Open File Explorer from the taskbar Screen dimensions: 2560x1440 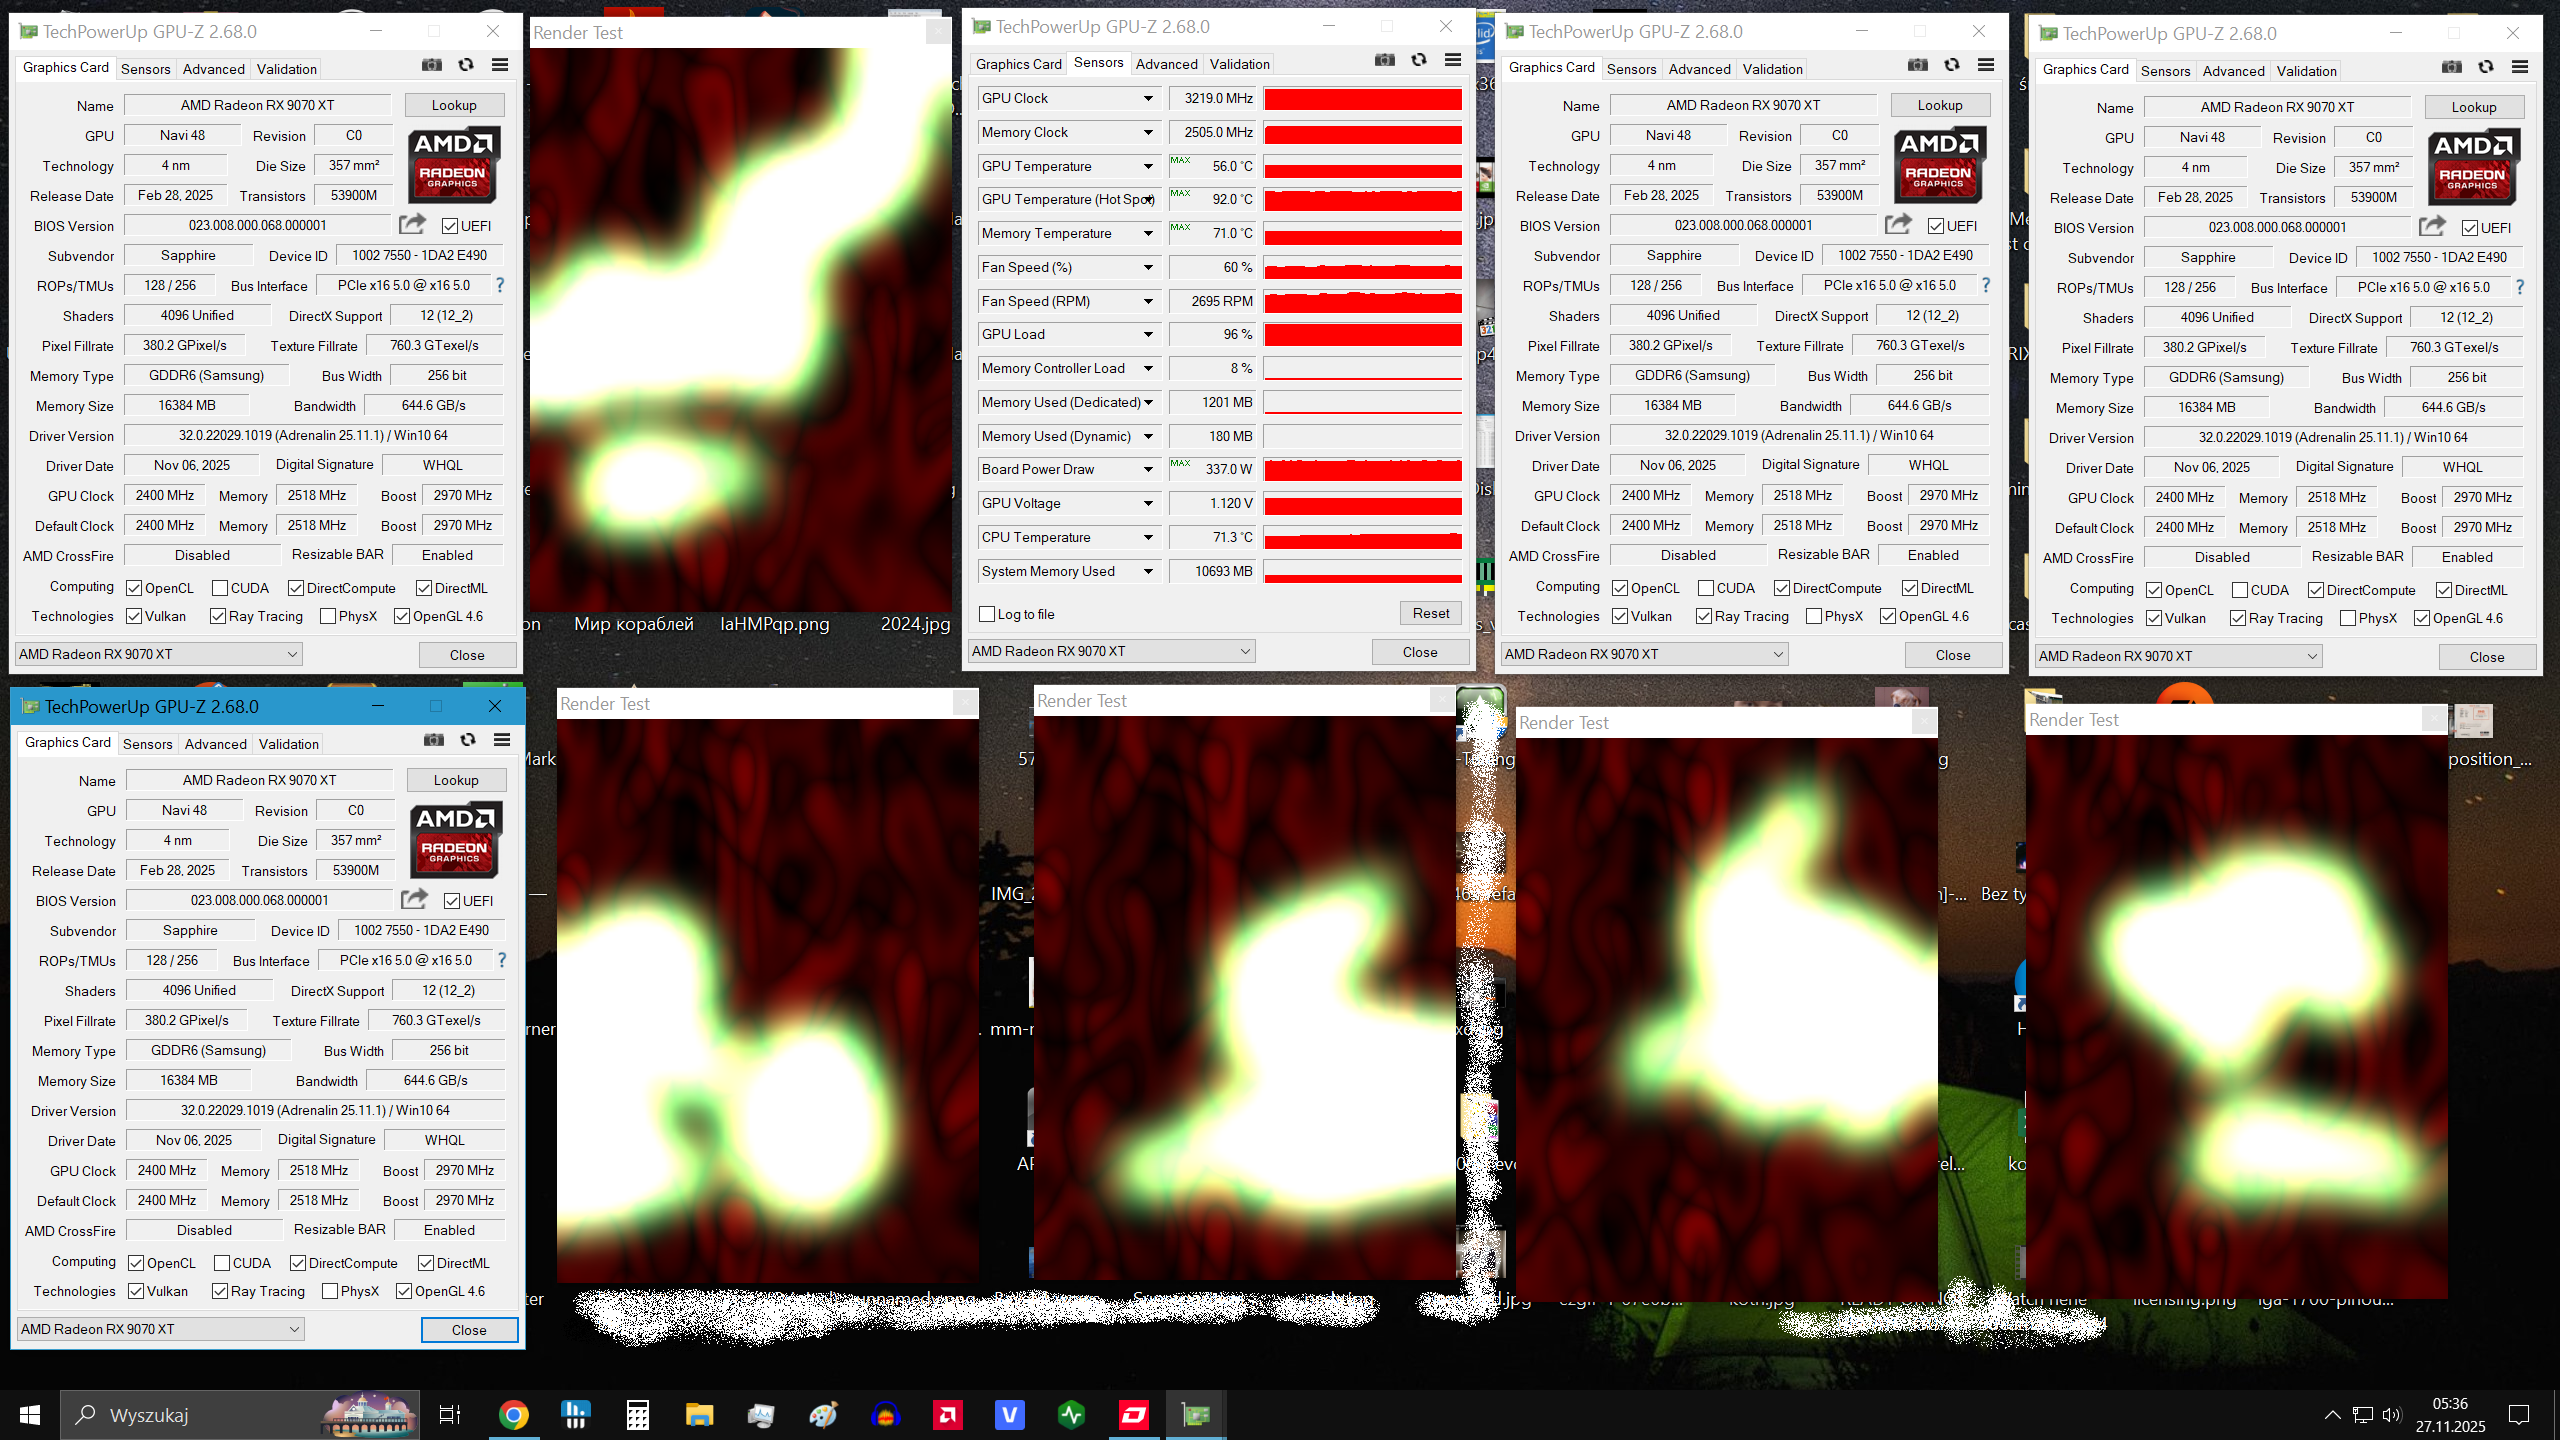pos(699,1415)
